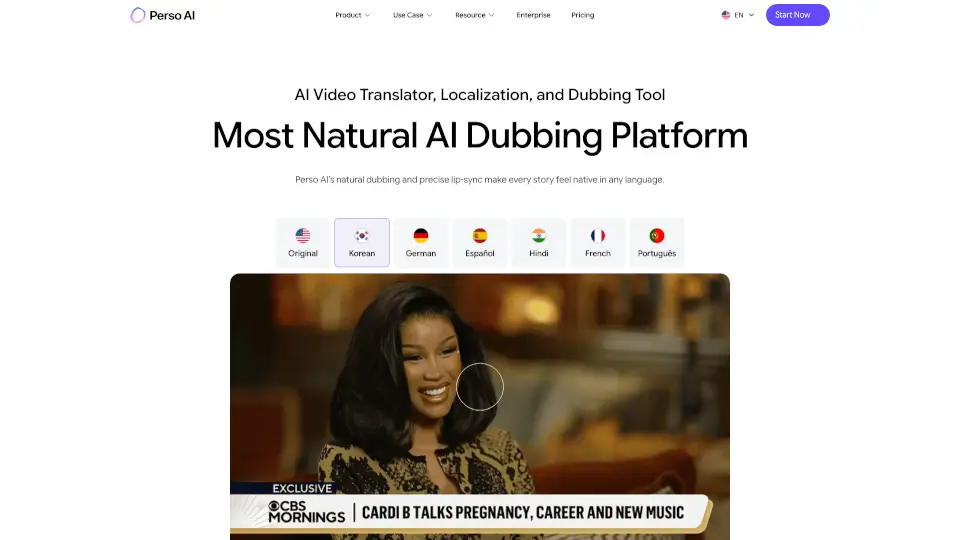Pick the Spanish flag icon
The image size is (960, 540).
480,236
